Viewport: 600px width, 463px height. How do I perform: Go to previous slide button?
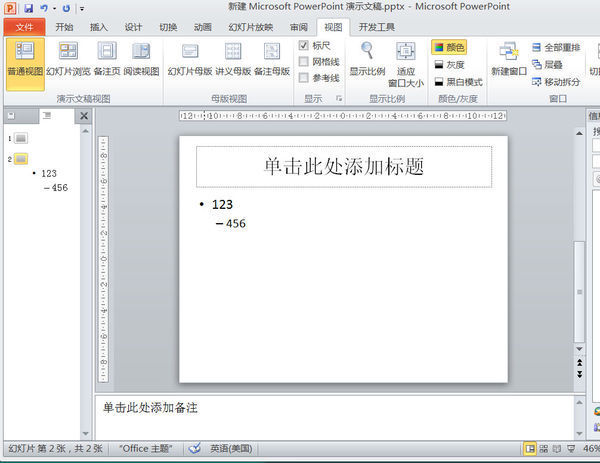(580, 362)
